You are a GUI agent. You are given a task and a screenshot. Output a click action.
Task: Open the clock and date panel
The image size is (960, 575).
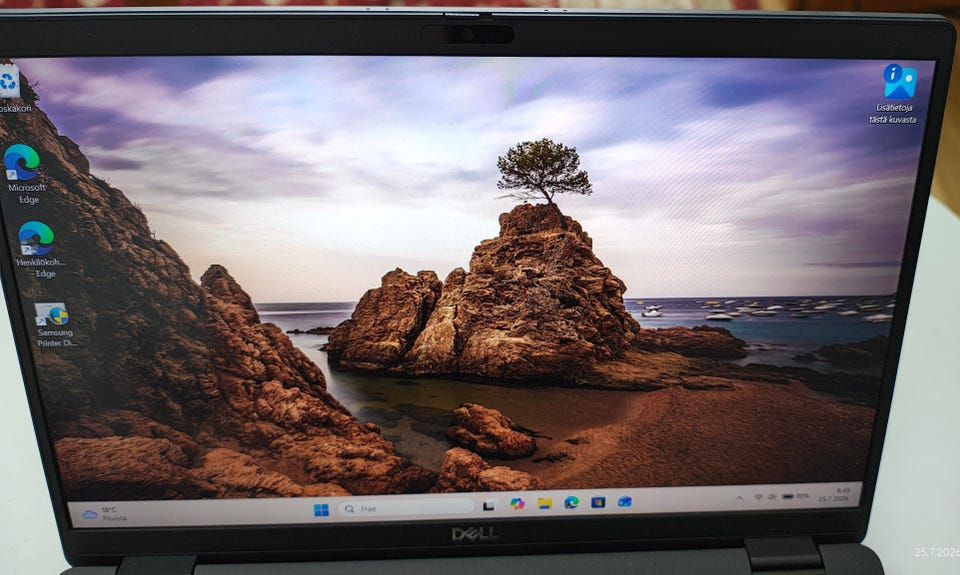835,494
